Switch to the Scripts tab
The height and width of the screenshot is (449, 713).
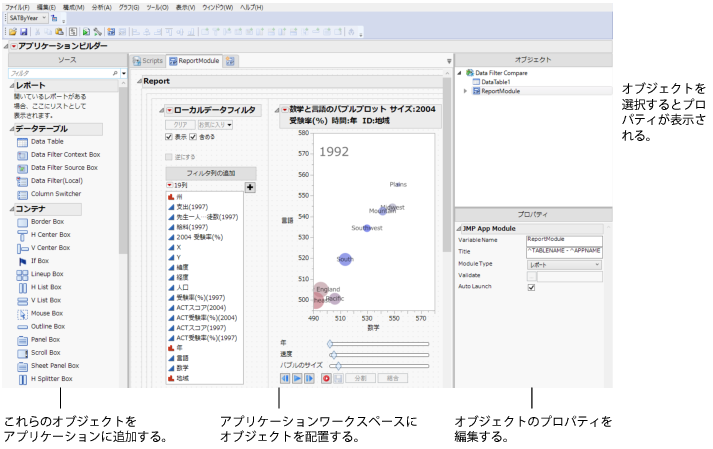[x=148, y=61]
